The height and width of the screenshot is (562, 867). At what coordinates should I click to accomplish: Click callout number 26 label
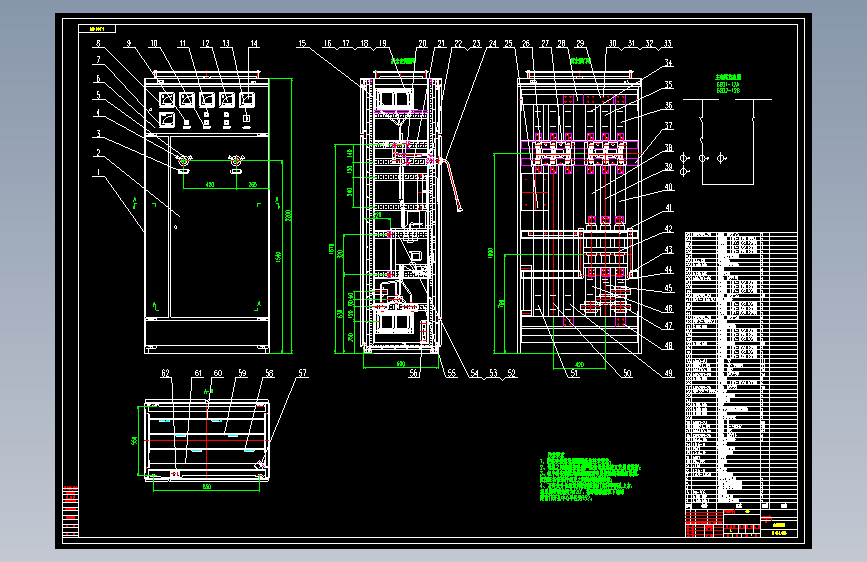tap(525, 43)
